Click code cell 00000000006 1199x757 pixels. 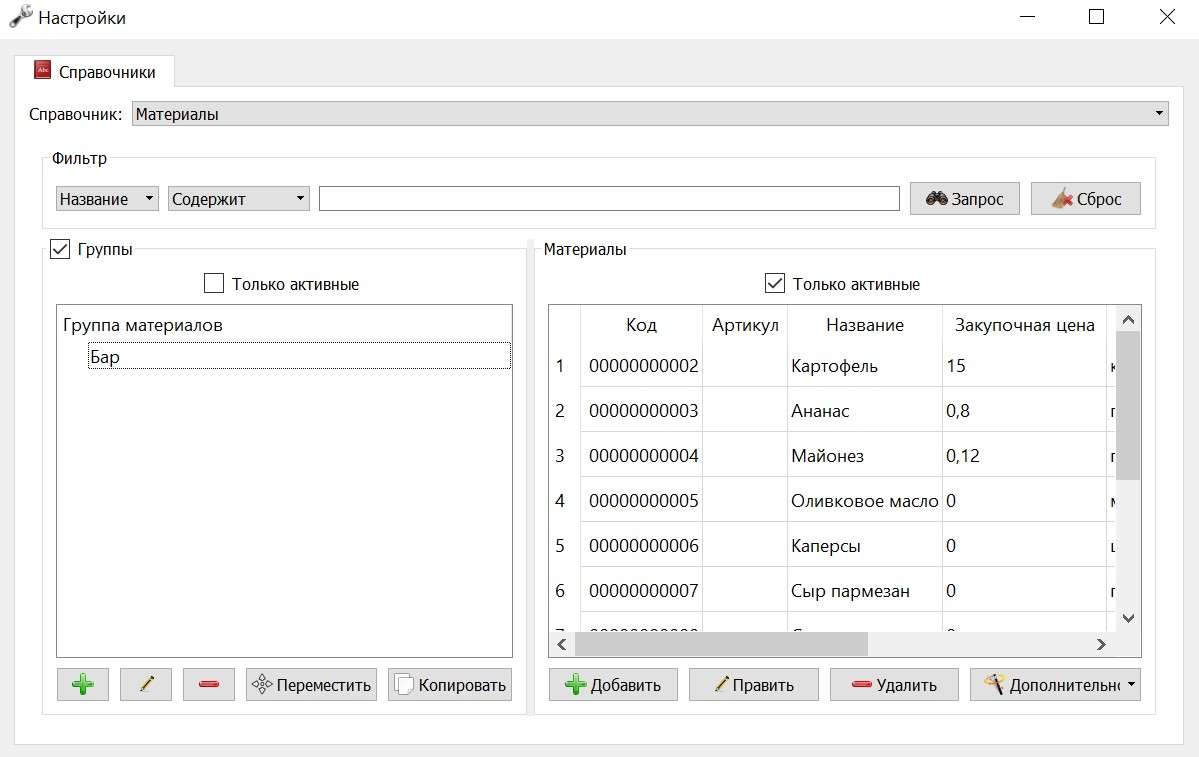(x=642, y=546)
